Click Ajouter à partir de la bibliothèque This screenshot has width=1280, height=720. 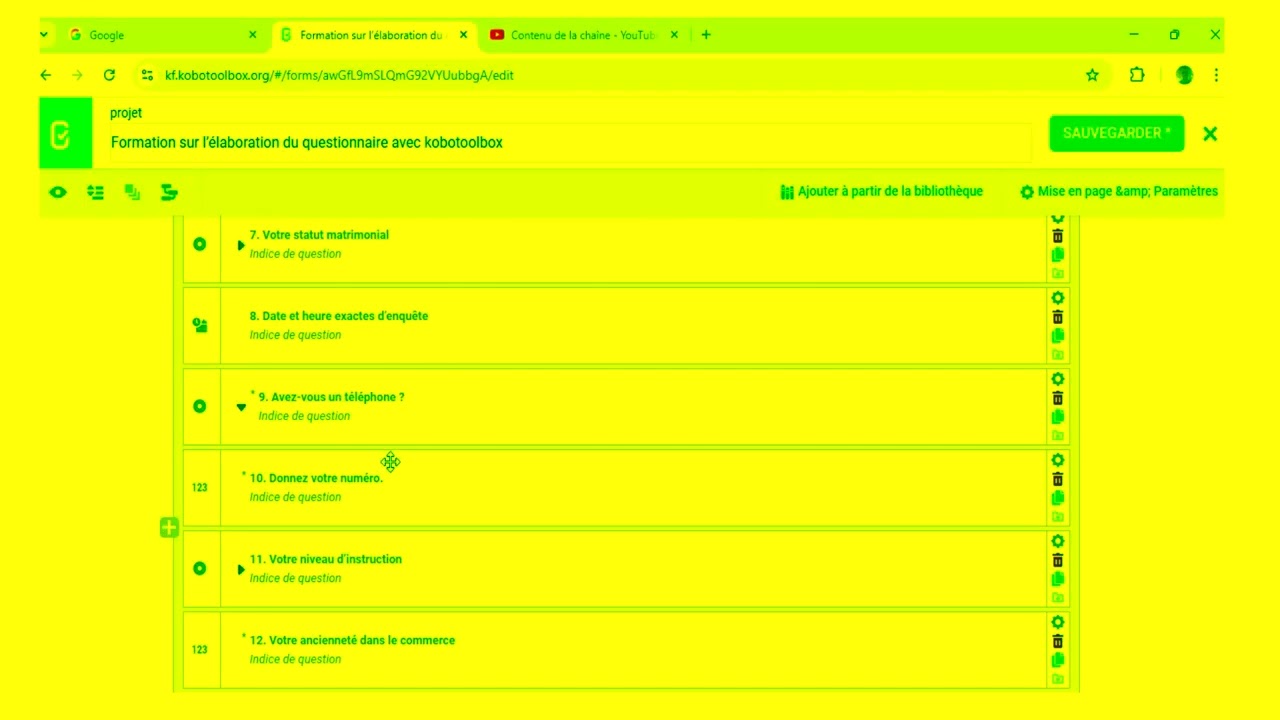click(x=881, y=191)
